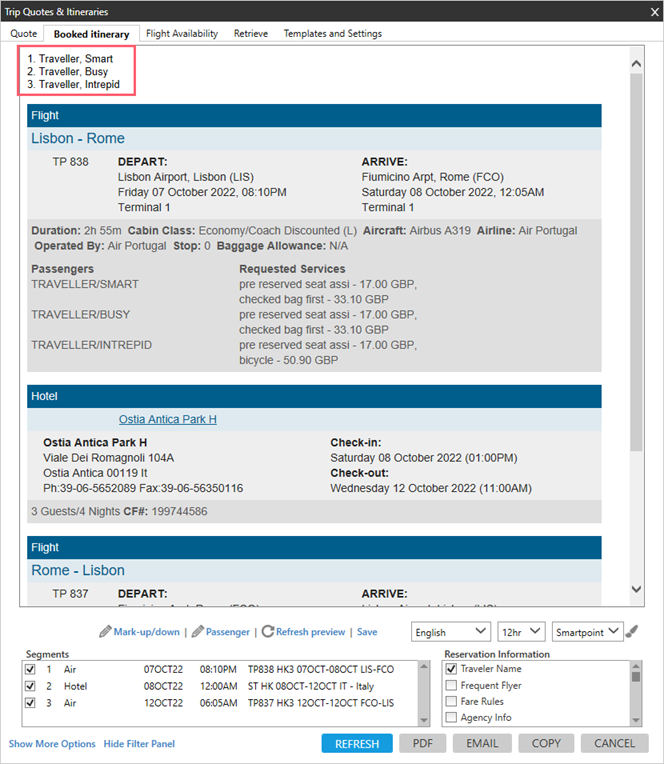Open the Smartpoint style dropdown
This screenshot has height=764, width=664.
pyautogui.click(x=587, y=632)
